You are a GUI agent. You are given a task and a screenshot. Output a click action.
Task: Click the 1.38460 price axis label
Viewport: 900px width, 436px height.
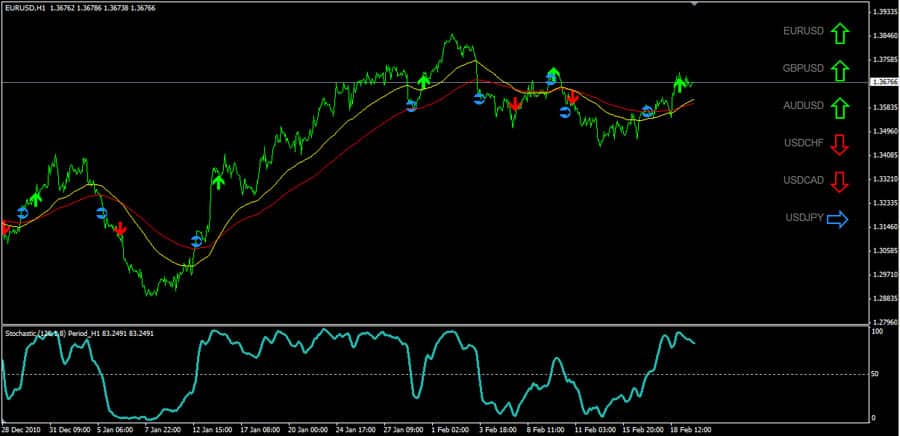point(886,36)
